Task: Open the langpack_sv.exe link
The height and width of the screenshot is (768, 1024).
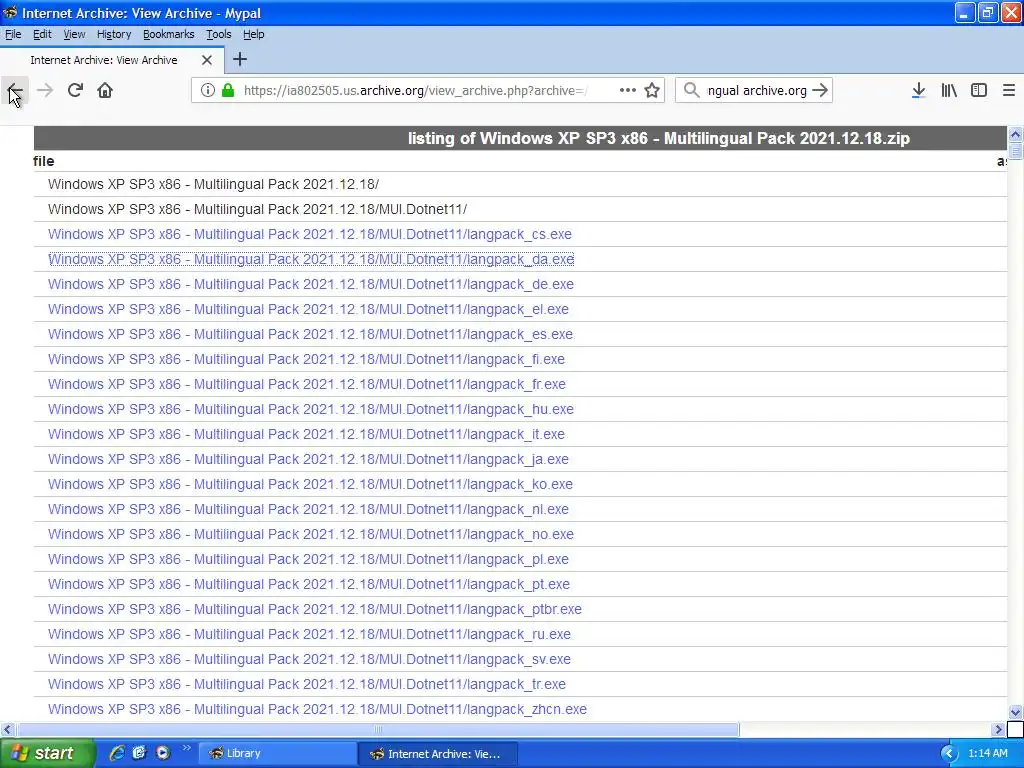Action: (x=310, y=659)
